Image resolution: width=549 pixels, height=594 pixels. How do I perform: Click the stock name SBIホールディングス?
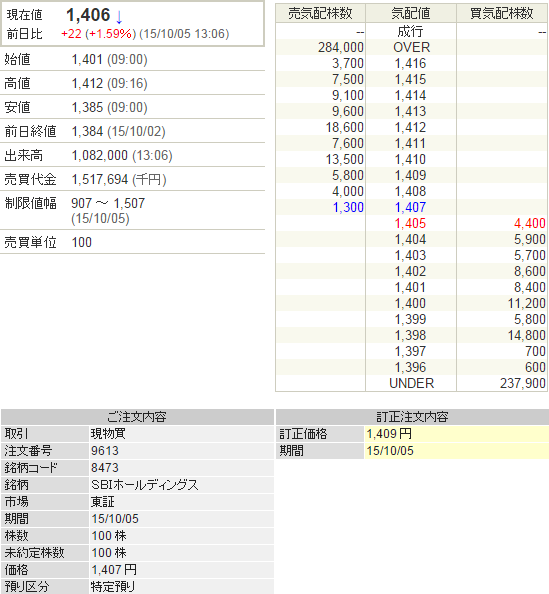pos(145,485)
